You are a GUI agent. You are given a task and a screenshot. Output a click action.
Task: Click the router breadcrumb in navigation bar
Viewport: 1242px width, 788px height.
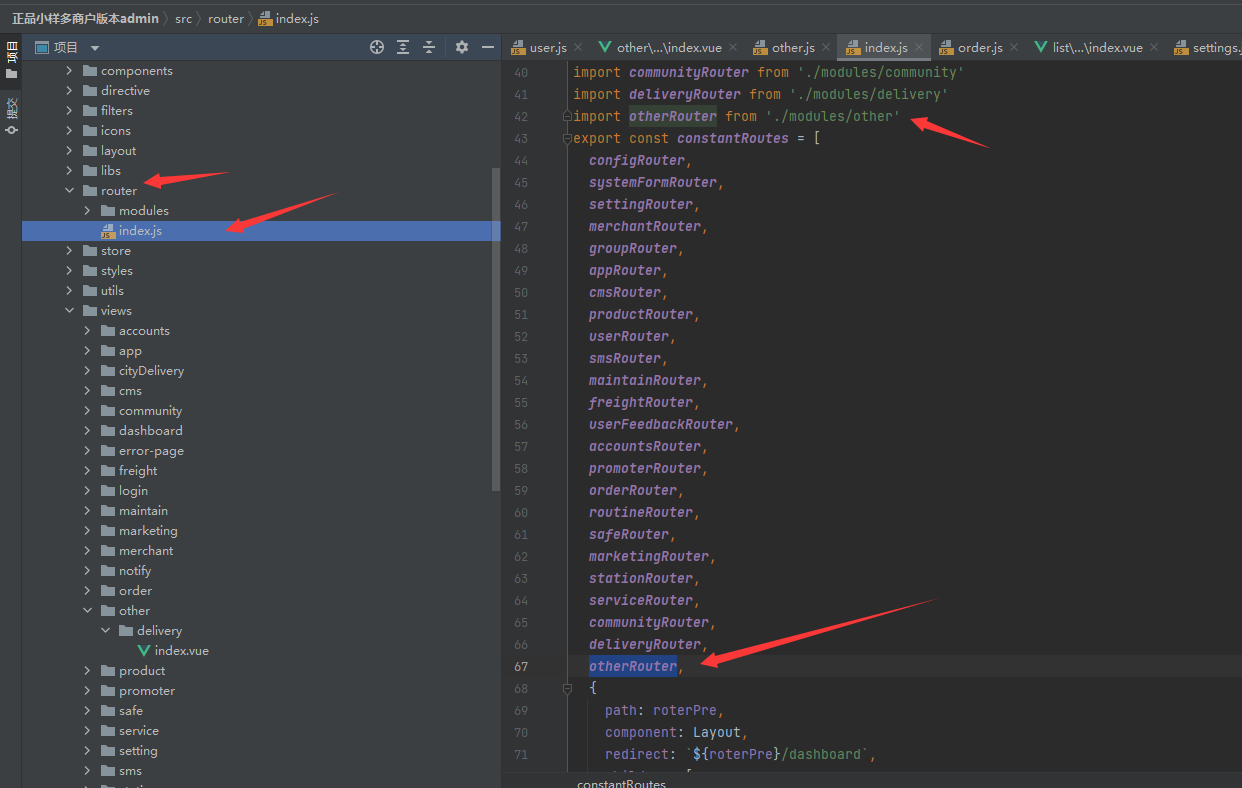point(226,19)
